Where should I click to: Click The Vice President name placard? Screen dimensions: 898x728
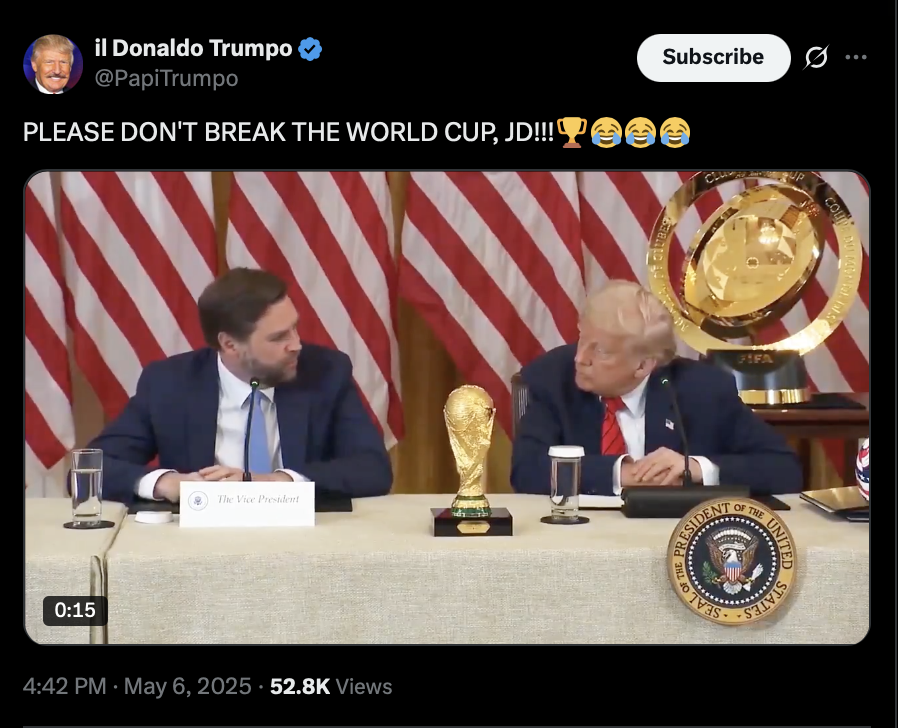(x=247, y=503)
